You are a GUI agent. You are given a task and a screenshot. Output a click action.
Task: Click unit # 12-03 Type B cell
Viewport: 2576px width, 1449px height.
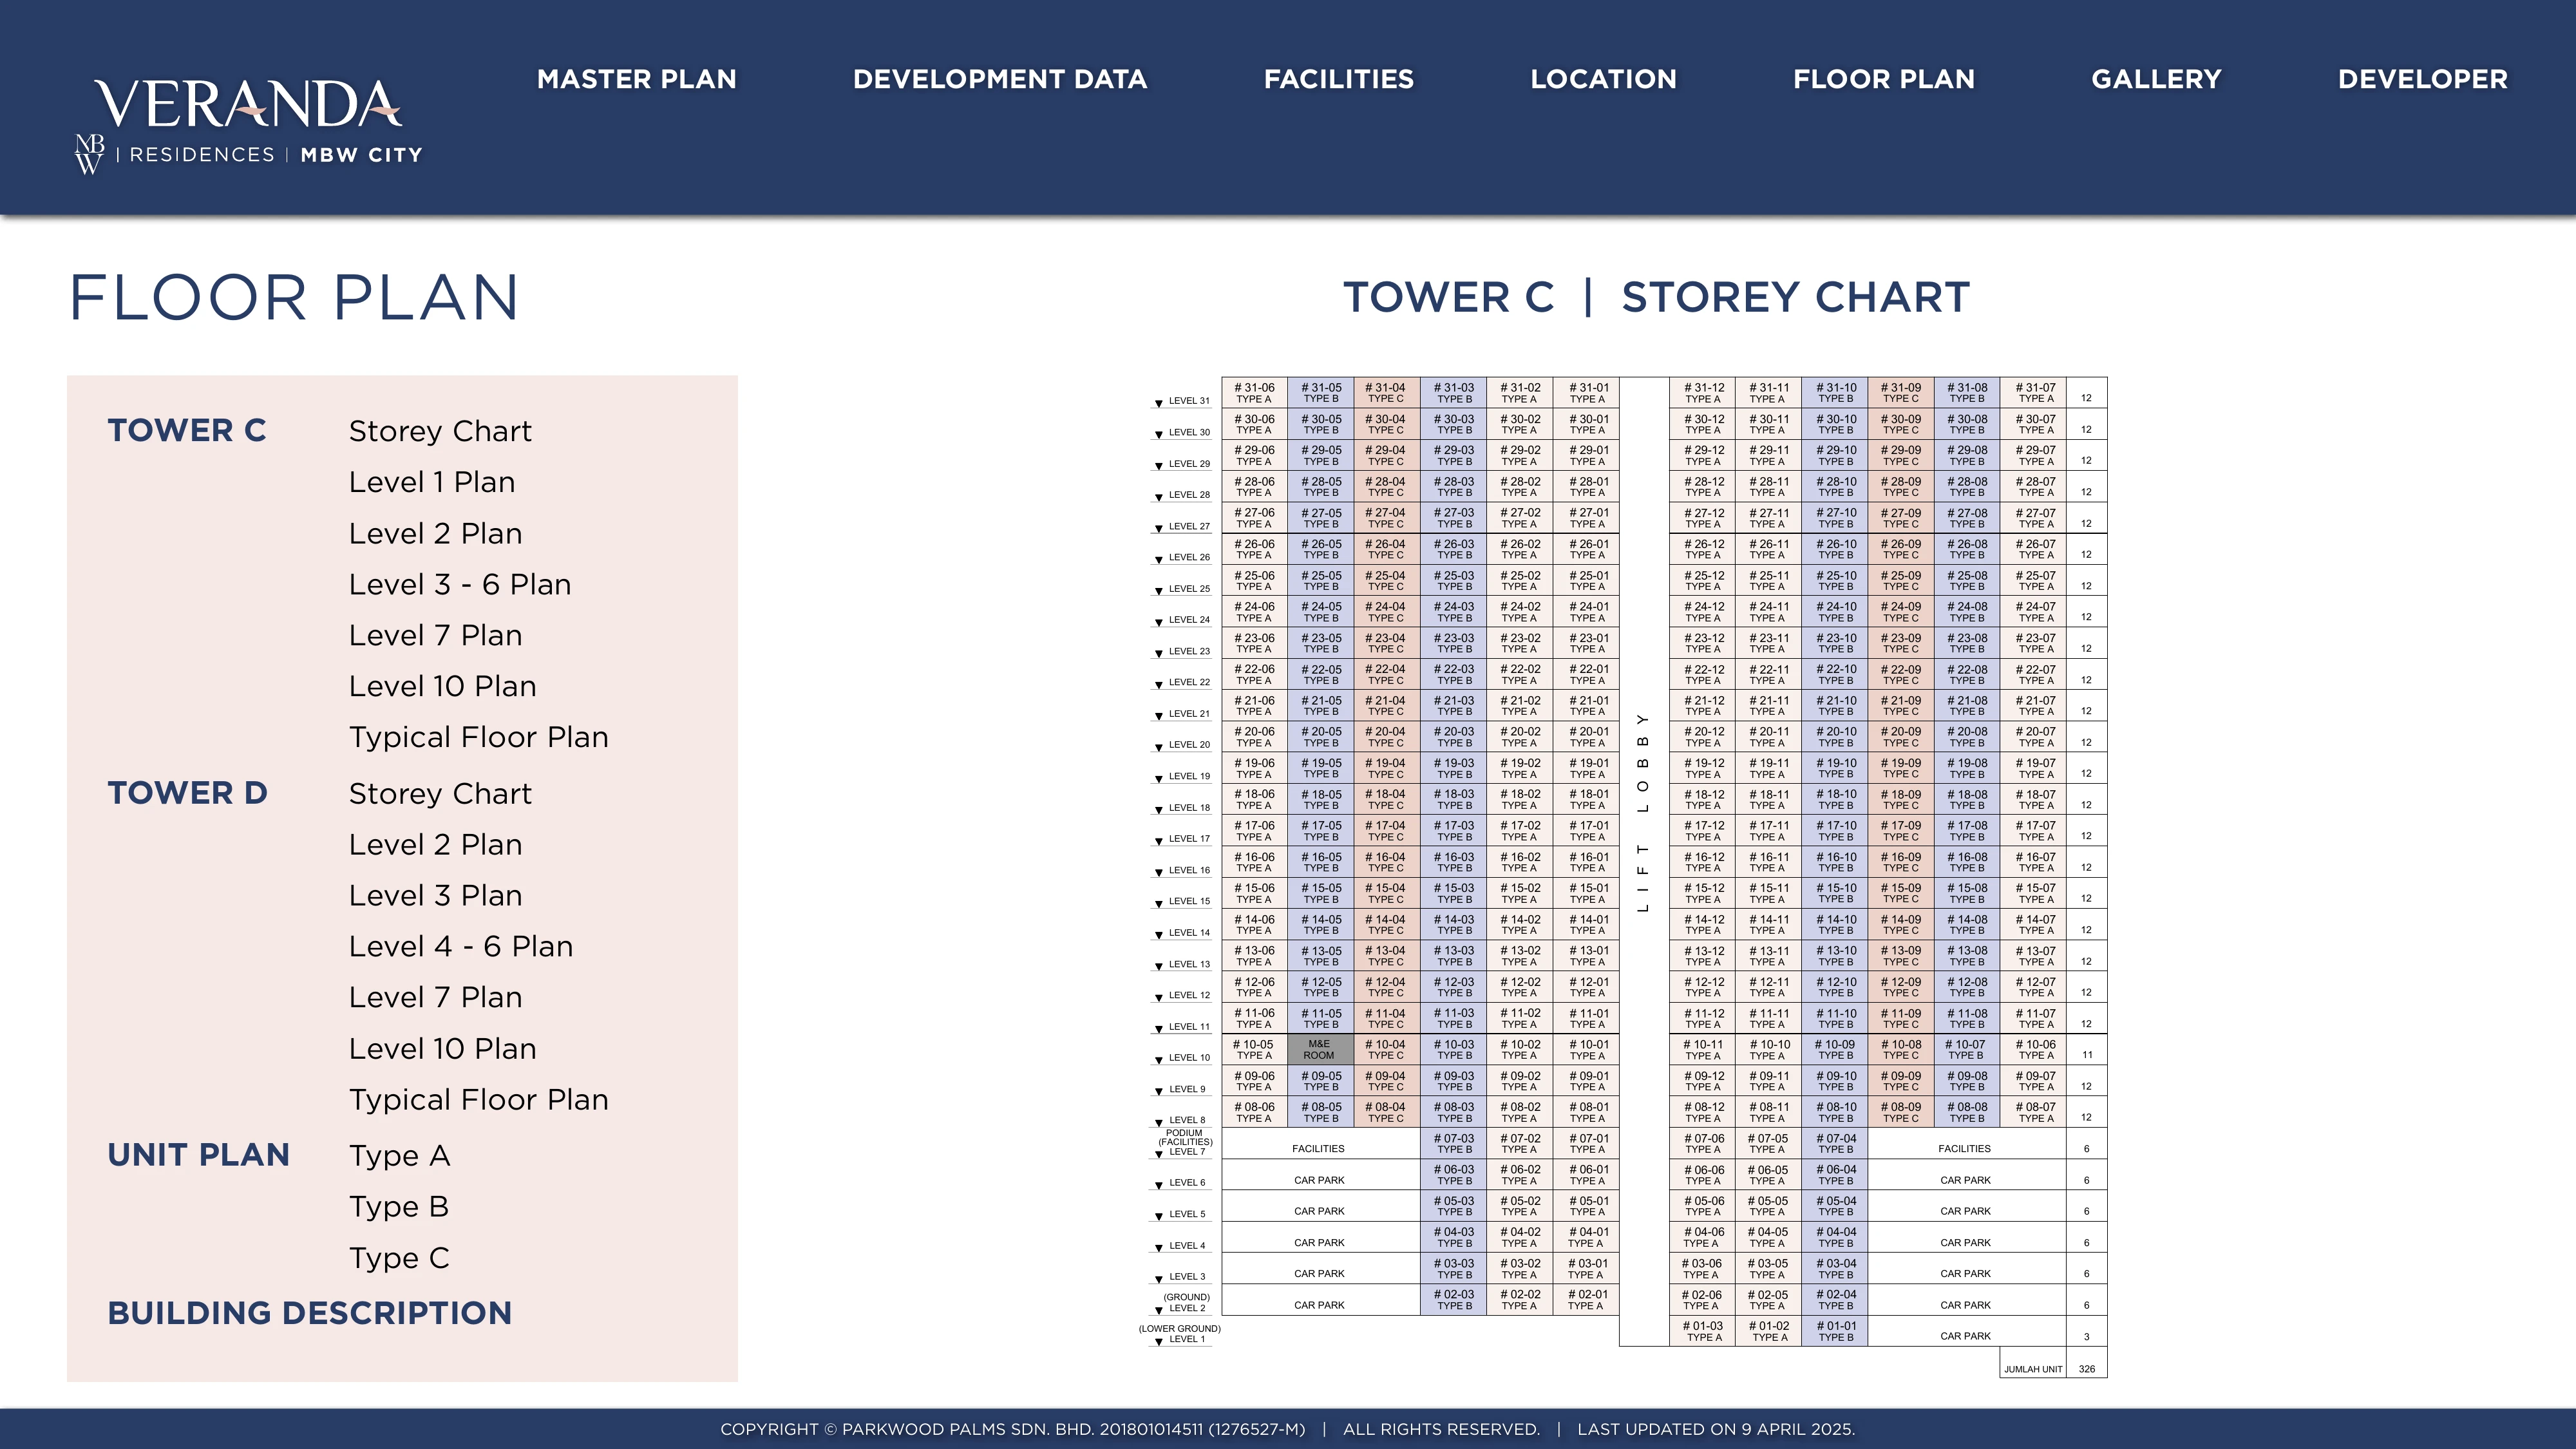(1454, 987)
